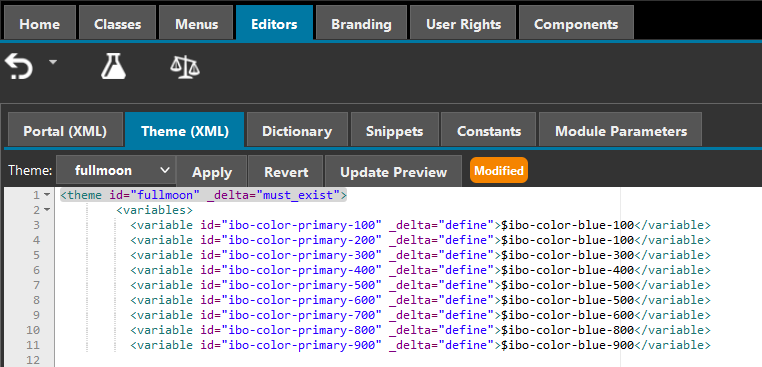Image resolution: width=762 pixels, height=367 pixels.
Task: Open the Portal (XML) editor tab
Action: coord(65,130)
